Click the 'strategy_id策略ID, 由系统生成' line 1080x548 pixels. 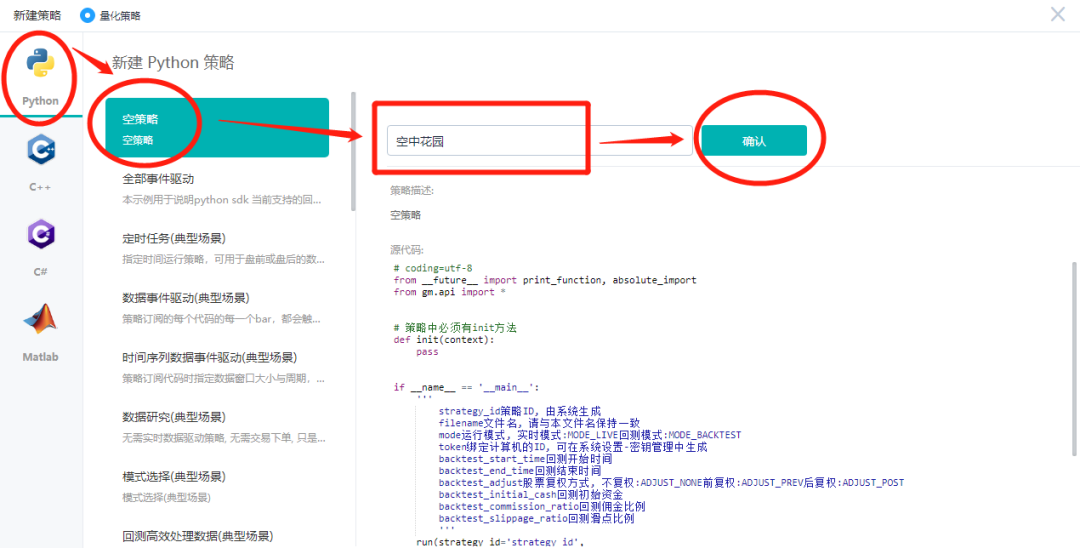pos(519,411)
